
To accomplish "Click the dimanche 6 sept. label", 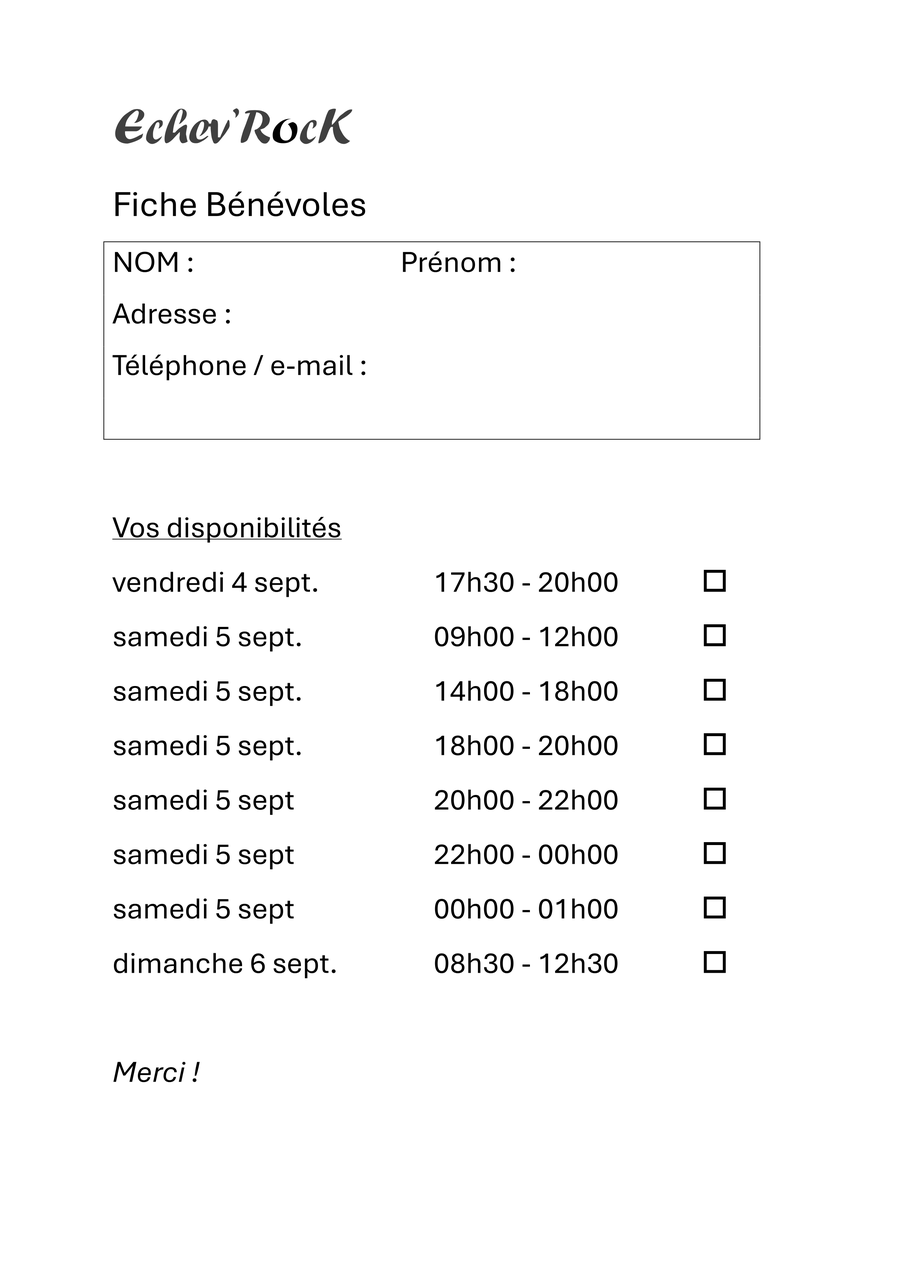I will (225, 964).
